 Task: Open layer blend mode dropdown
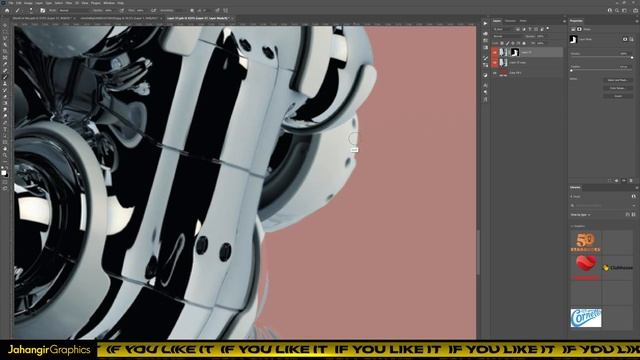[x=509, y=36]
